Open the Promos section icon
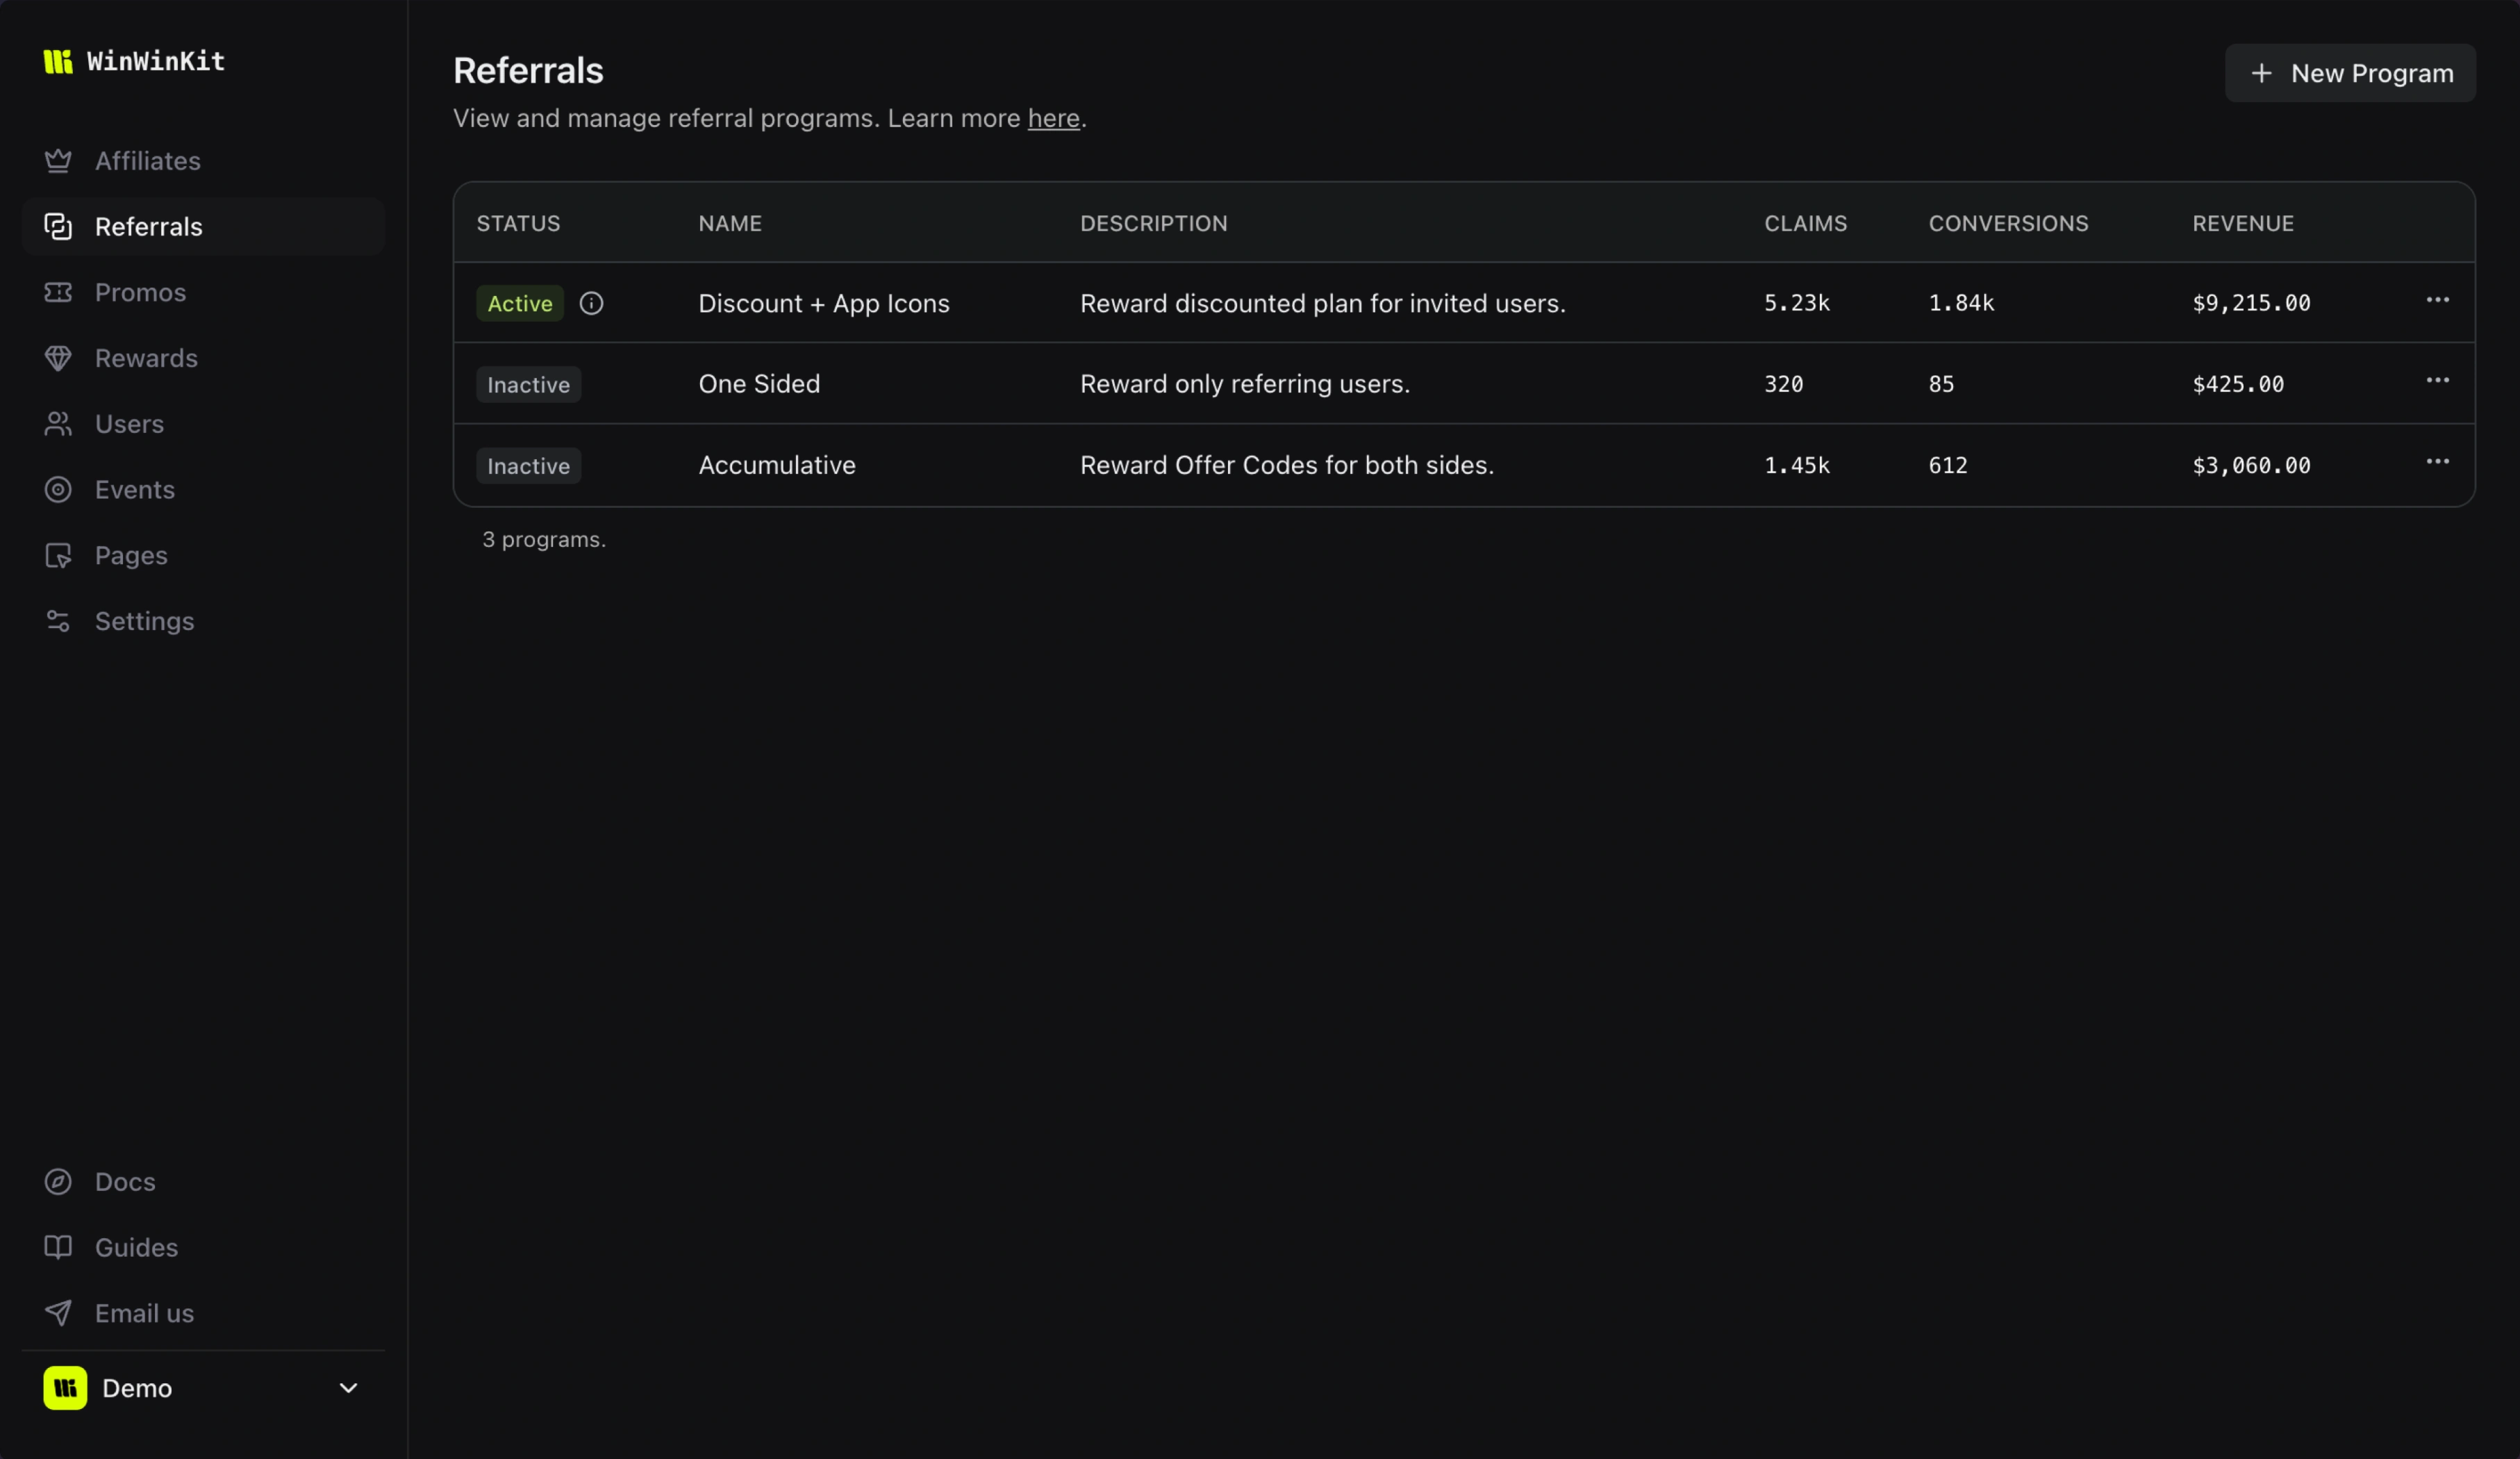Screen dimensions: 2520x1459 59,292
